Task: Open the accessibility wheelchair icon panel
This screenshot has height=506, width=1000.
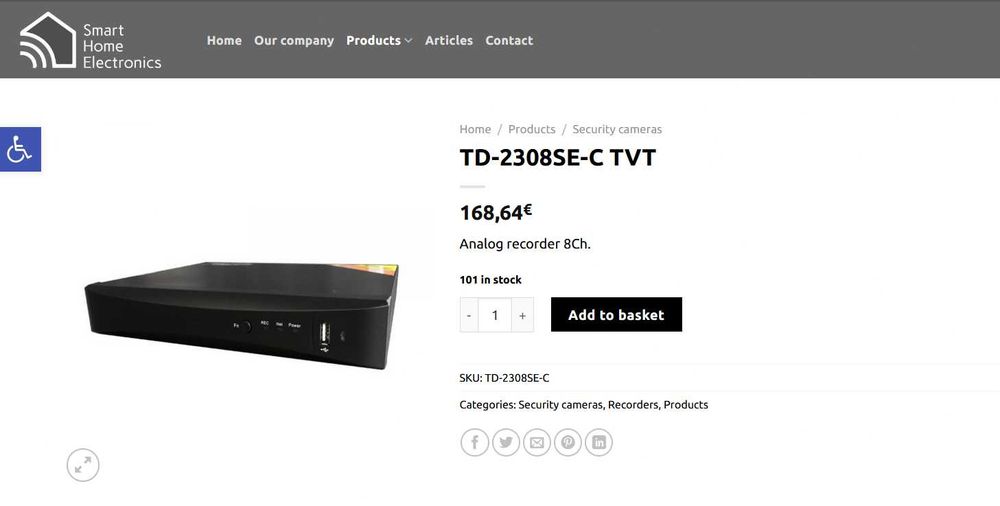Action: click(x=20, y=149)
